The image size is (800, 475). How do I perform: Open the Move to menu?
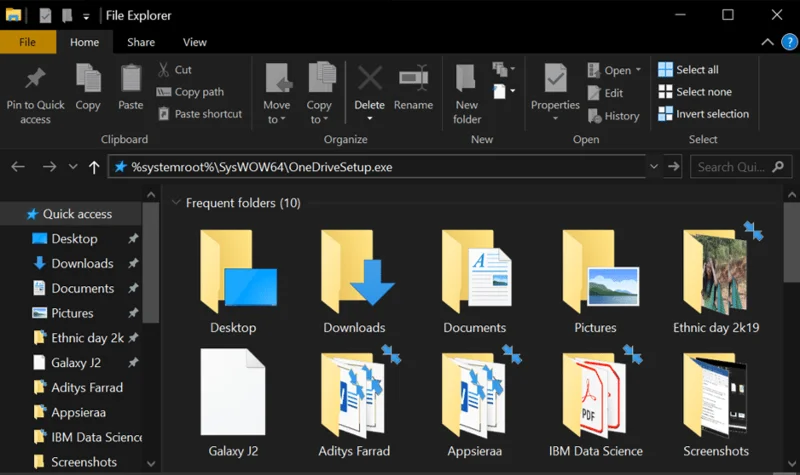tap(277, 94)
